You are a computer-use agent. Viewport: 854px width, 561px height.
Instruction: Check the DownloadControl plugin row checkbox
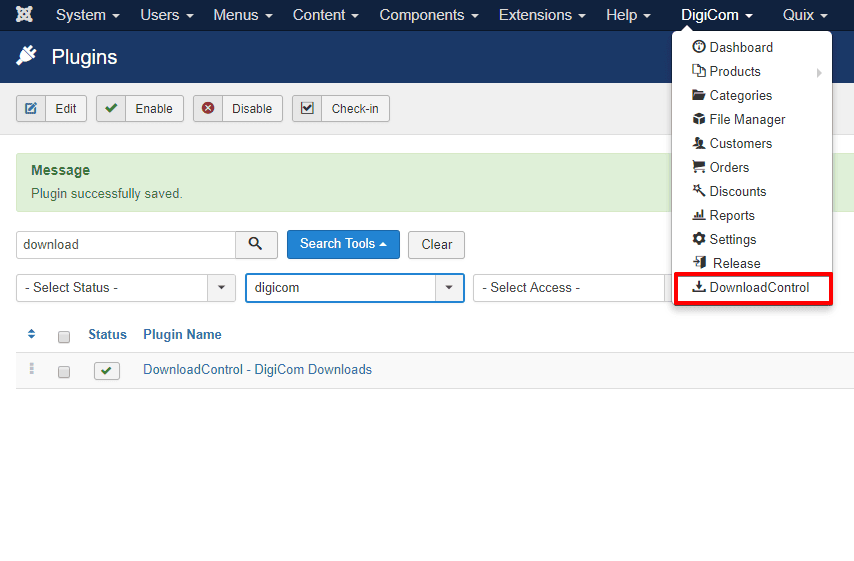[64, 372]
